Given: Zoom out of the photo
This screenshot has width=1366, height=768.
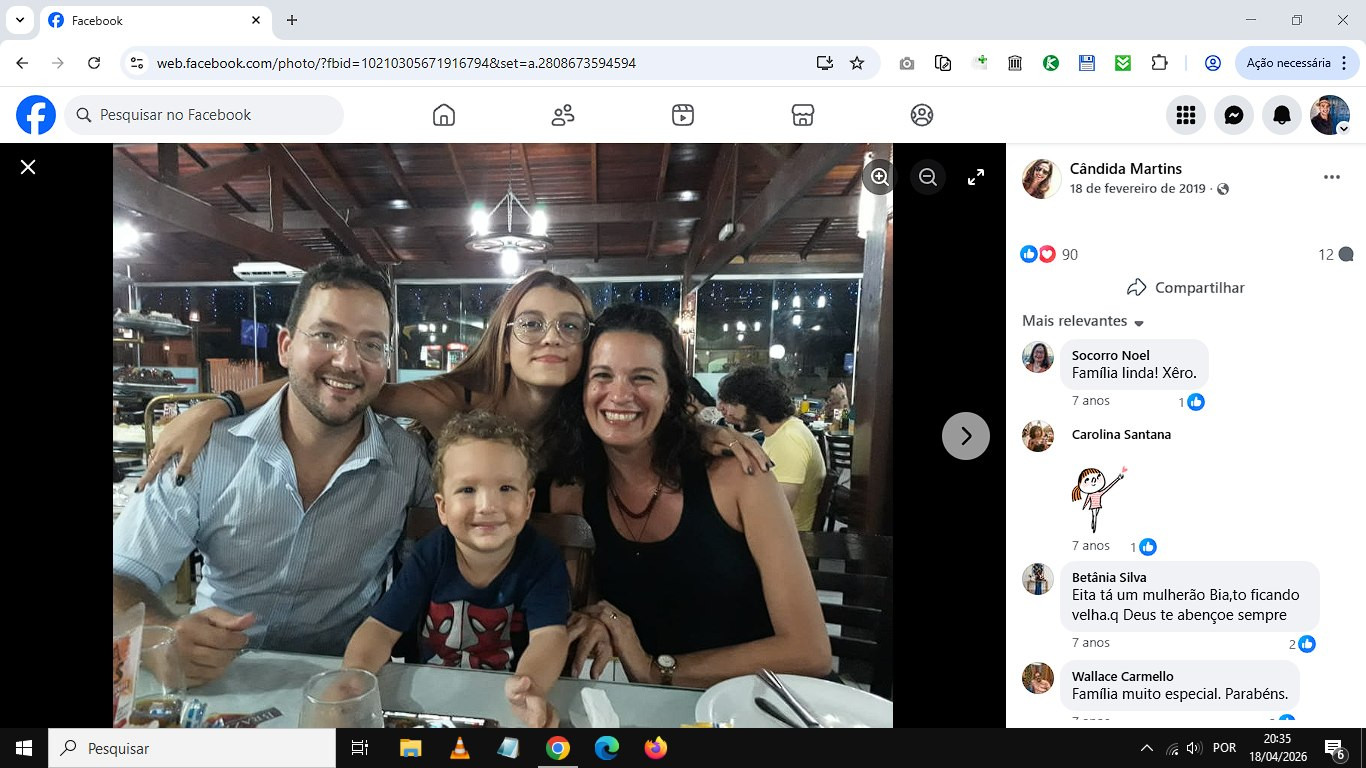Looking at the screenshot, I should tap(928, 177).
